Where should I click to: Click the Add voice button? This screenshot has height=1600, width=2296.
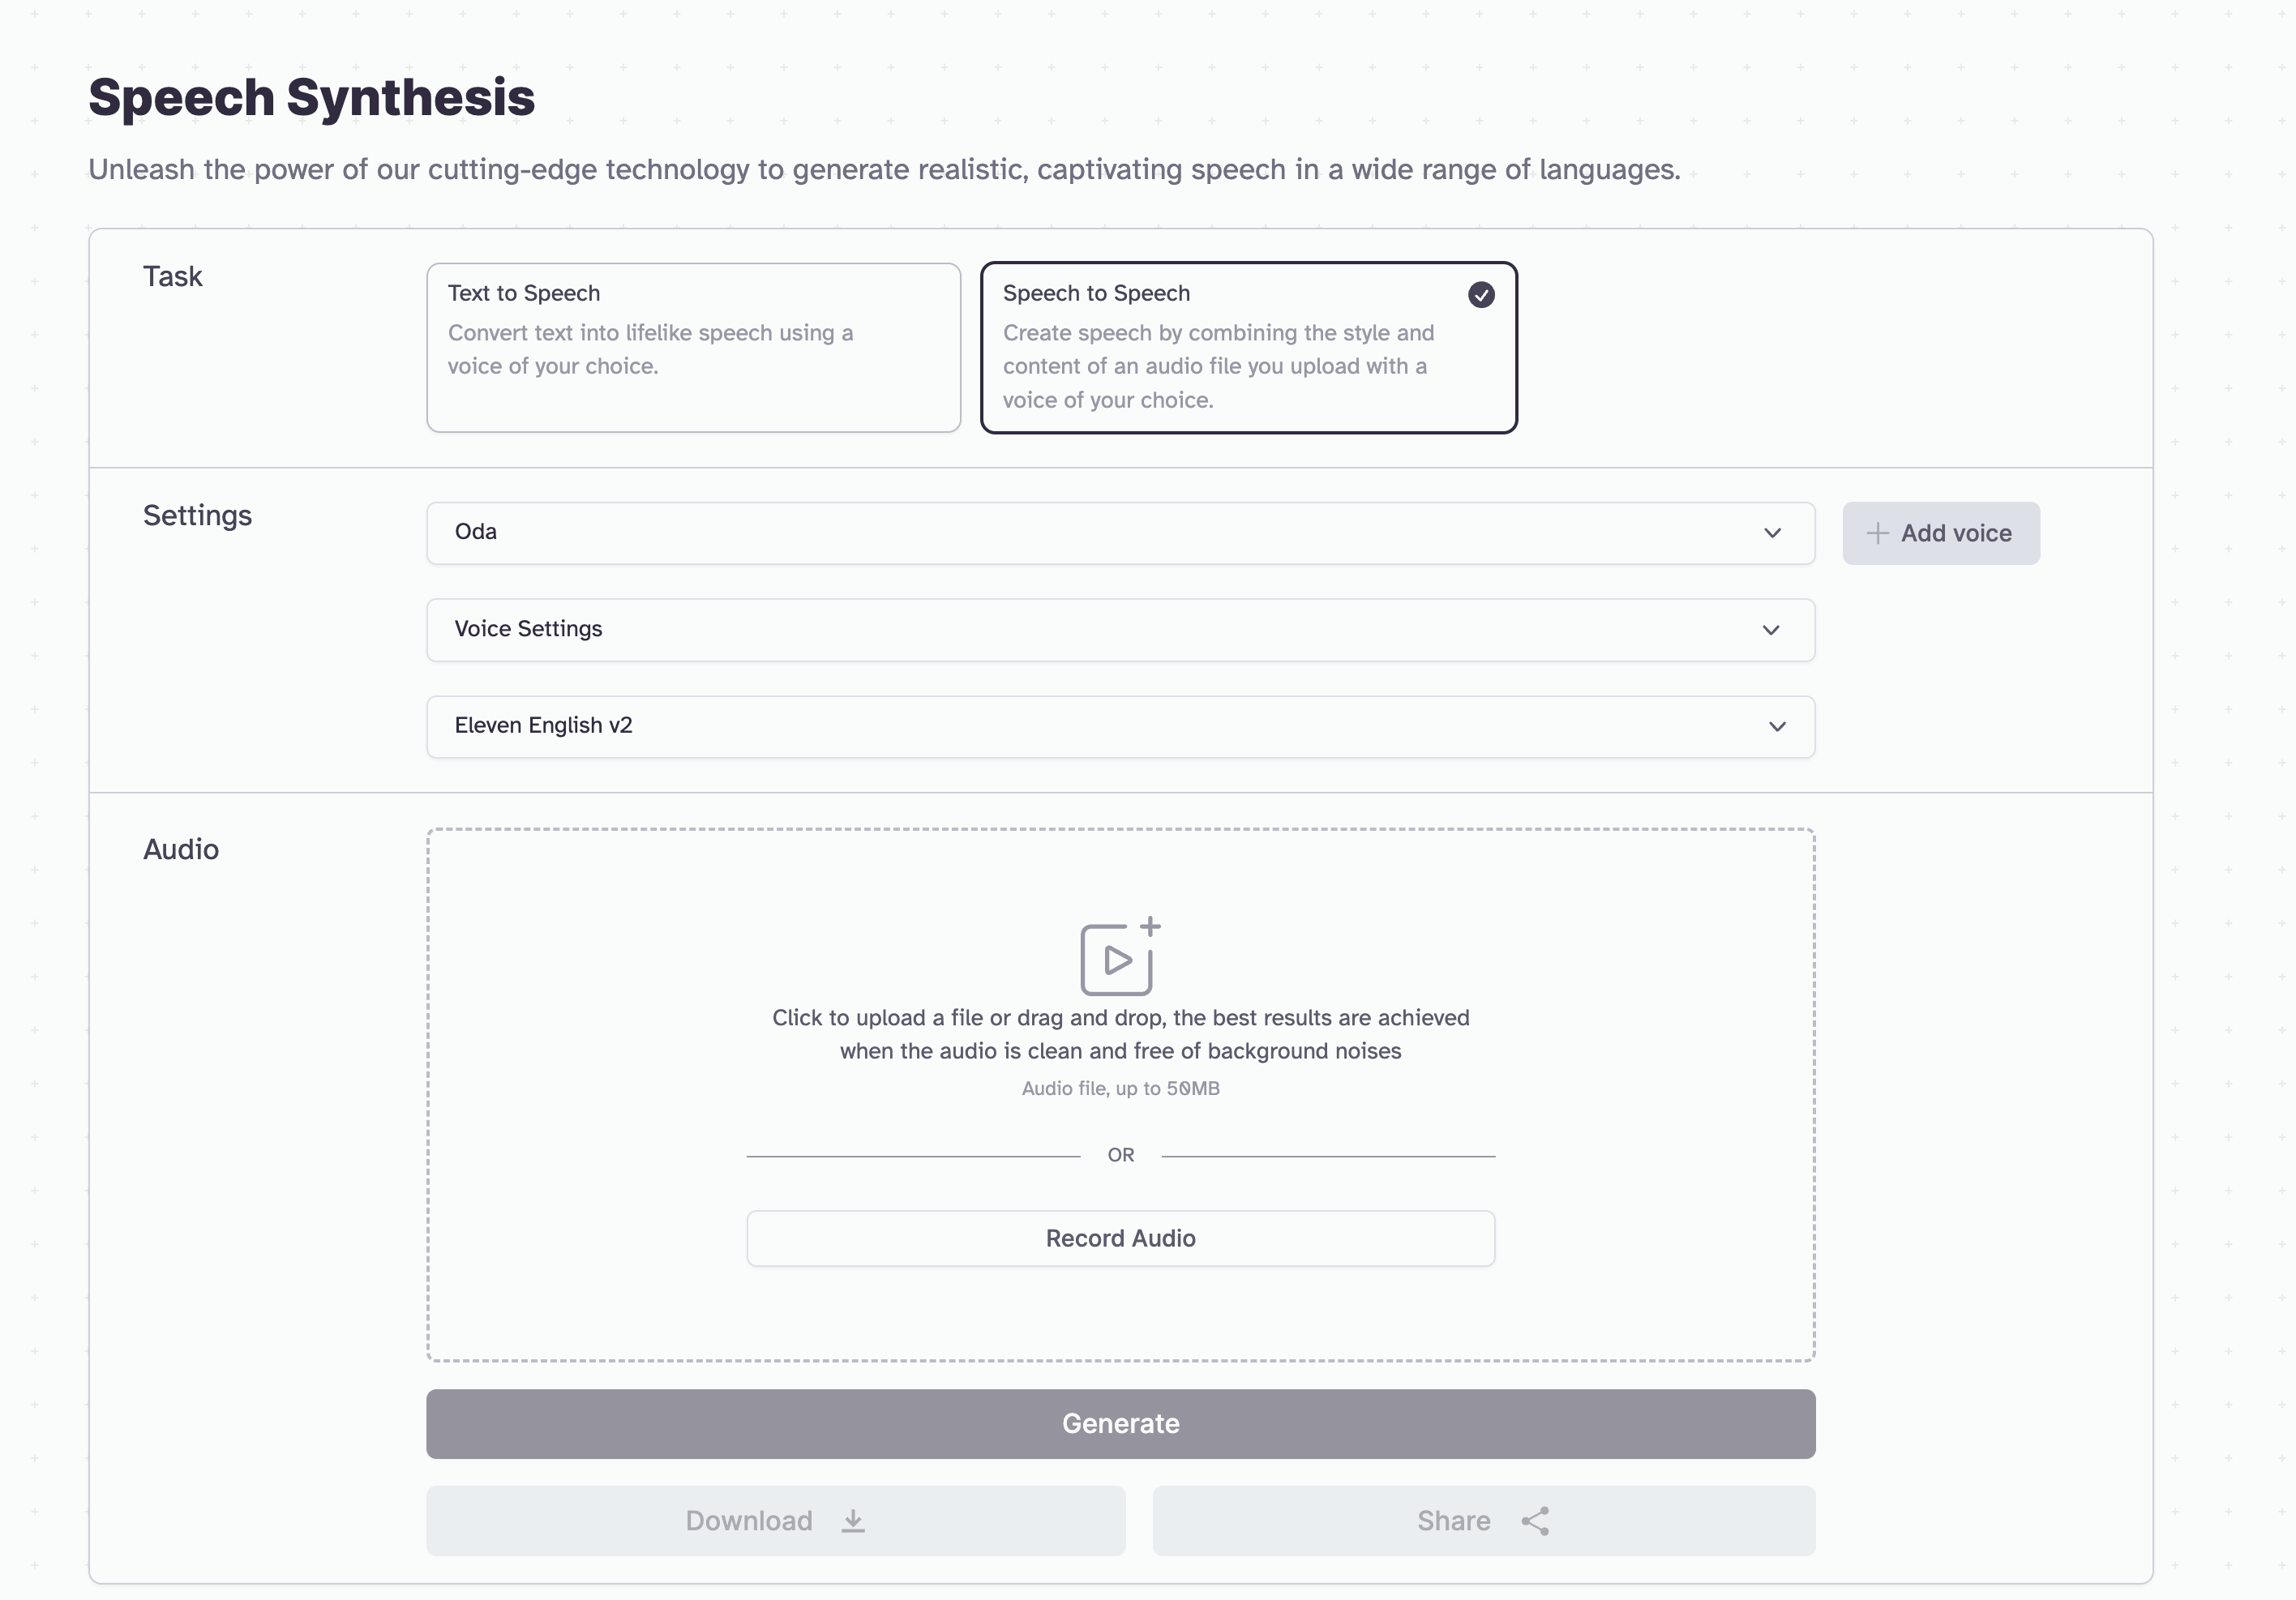pos(1940,533)
